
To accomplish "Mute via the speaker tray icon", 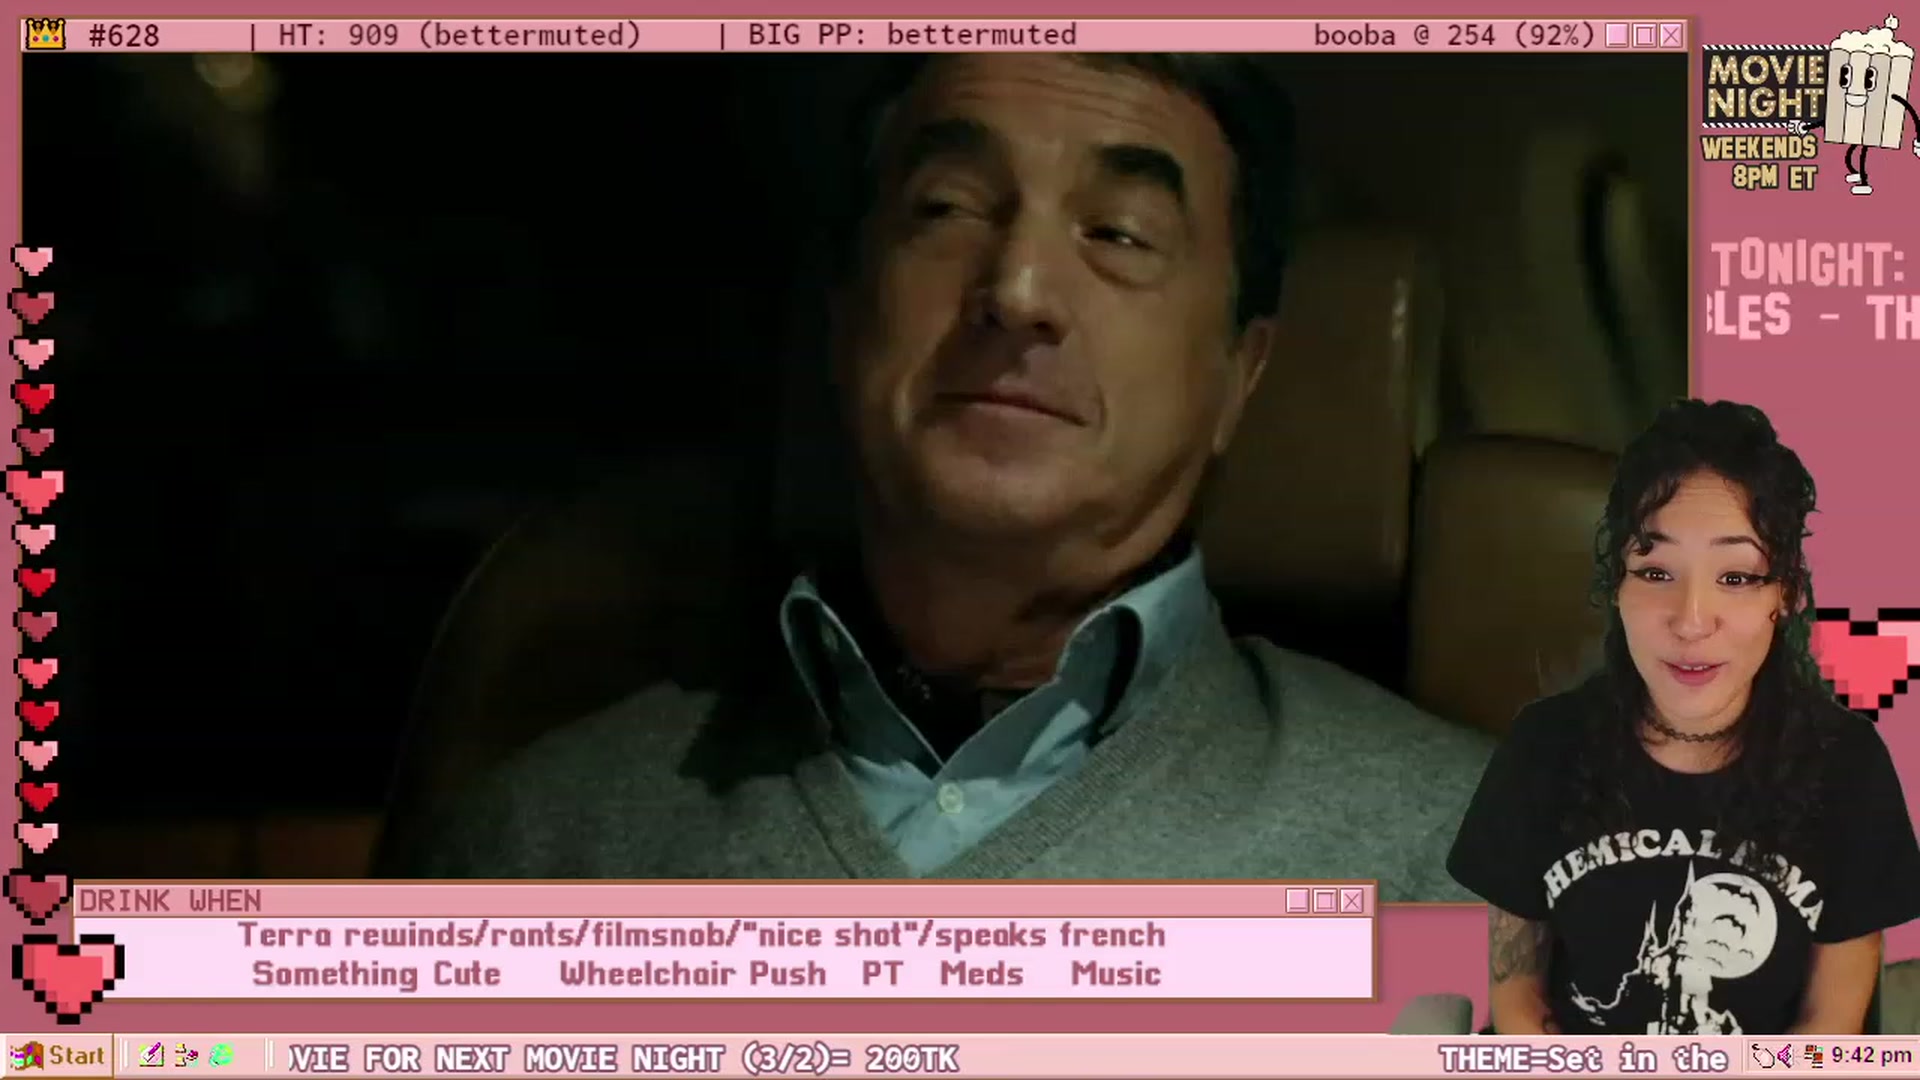I will coord(1786,1055).
